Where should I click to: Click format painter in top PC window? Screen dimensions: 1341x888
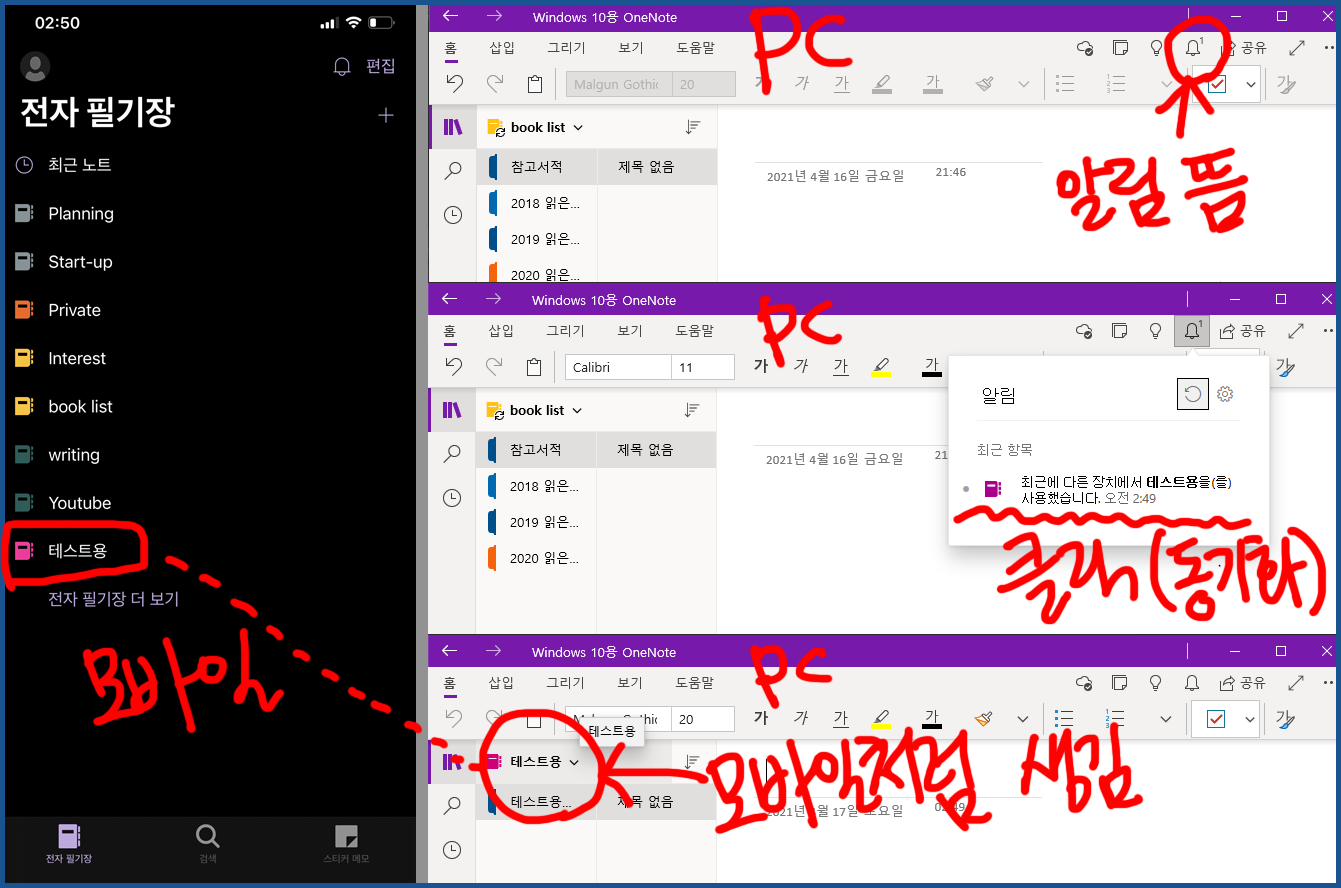tap(985, 84)
